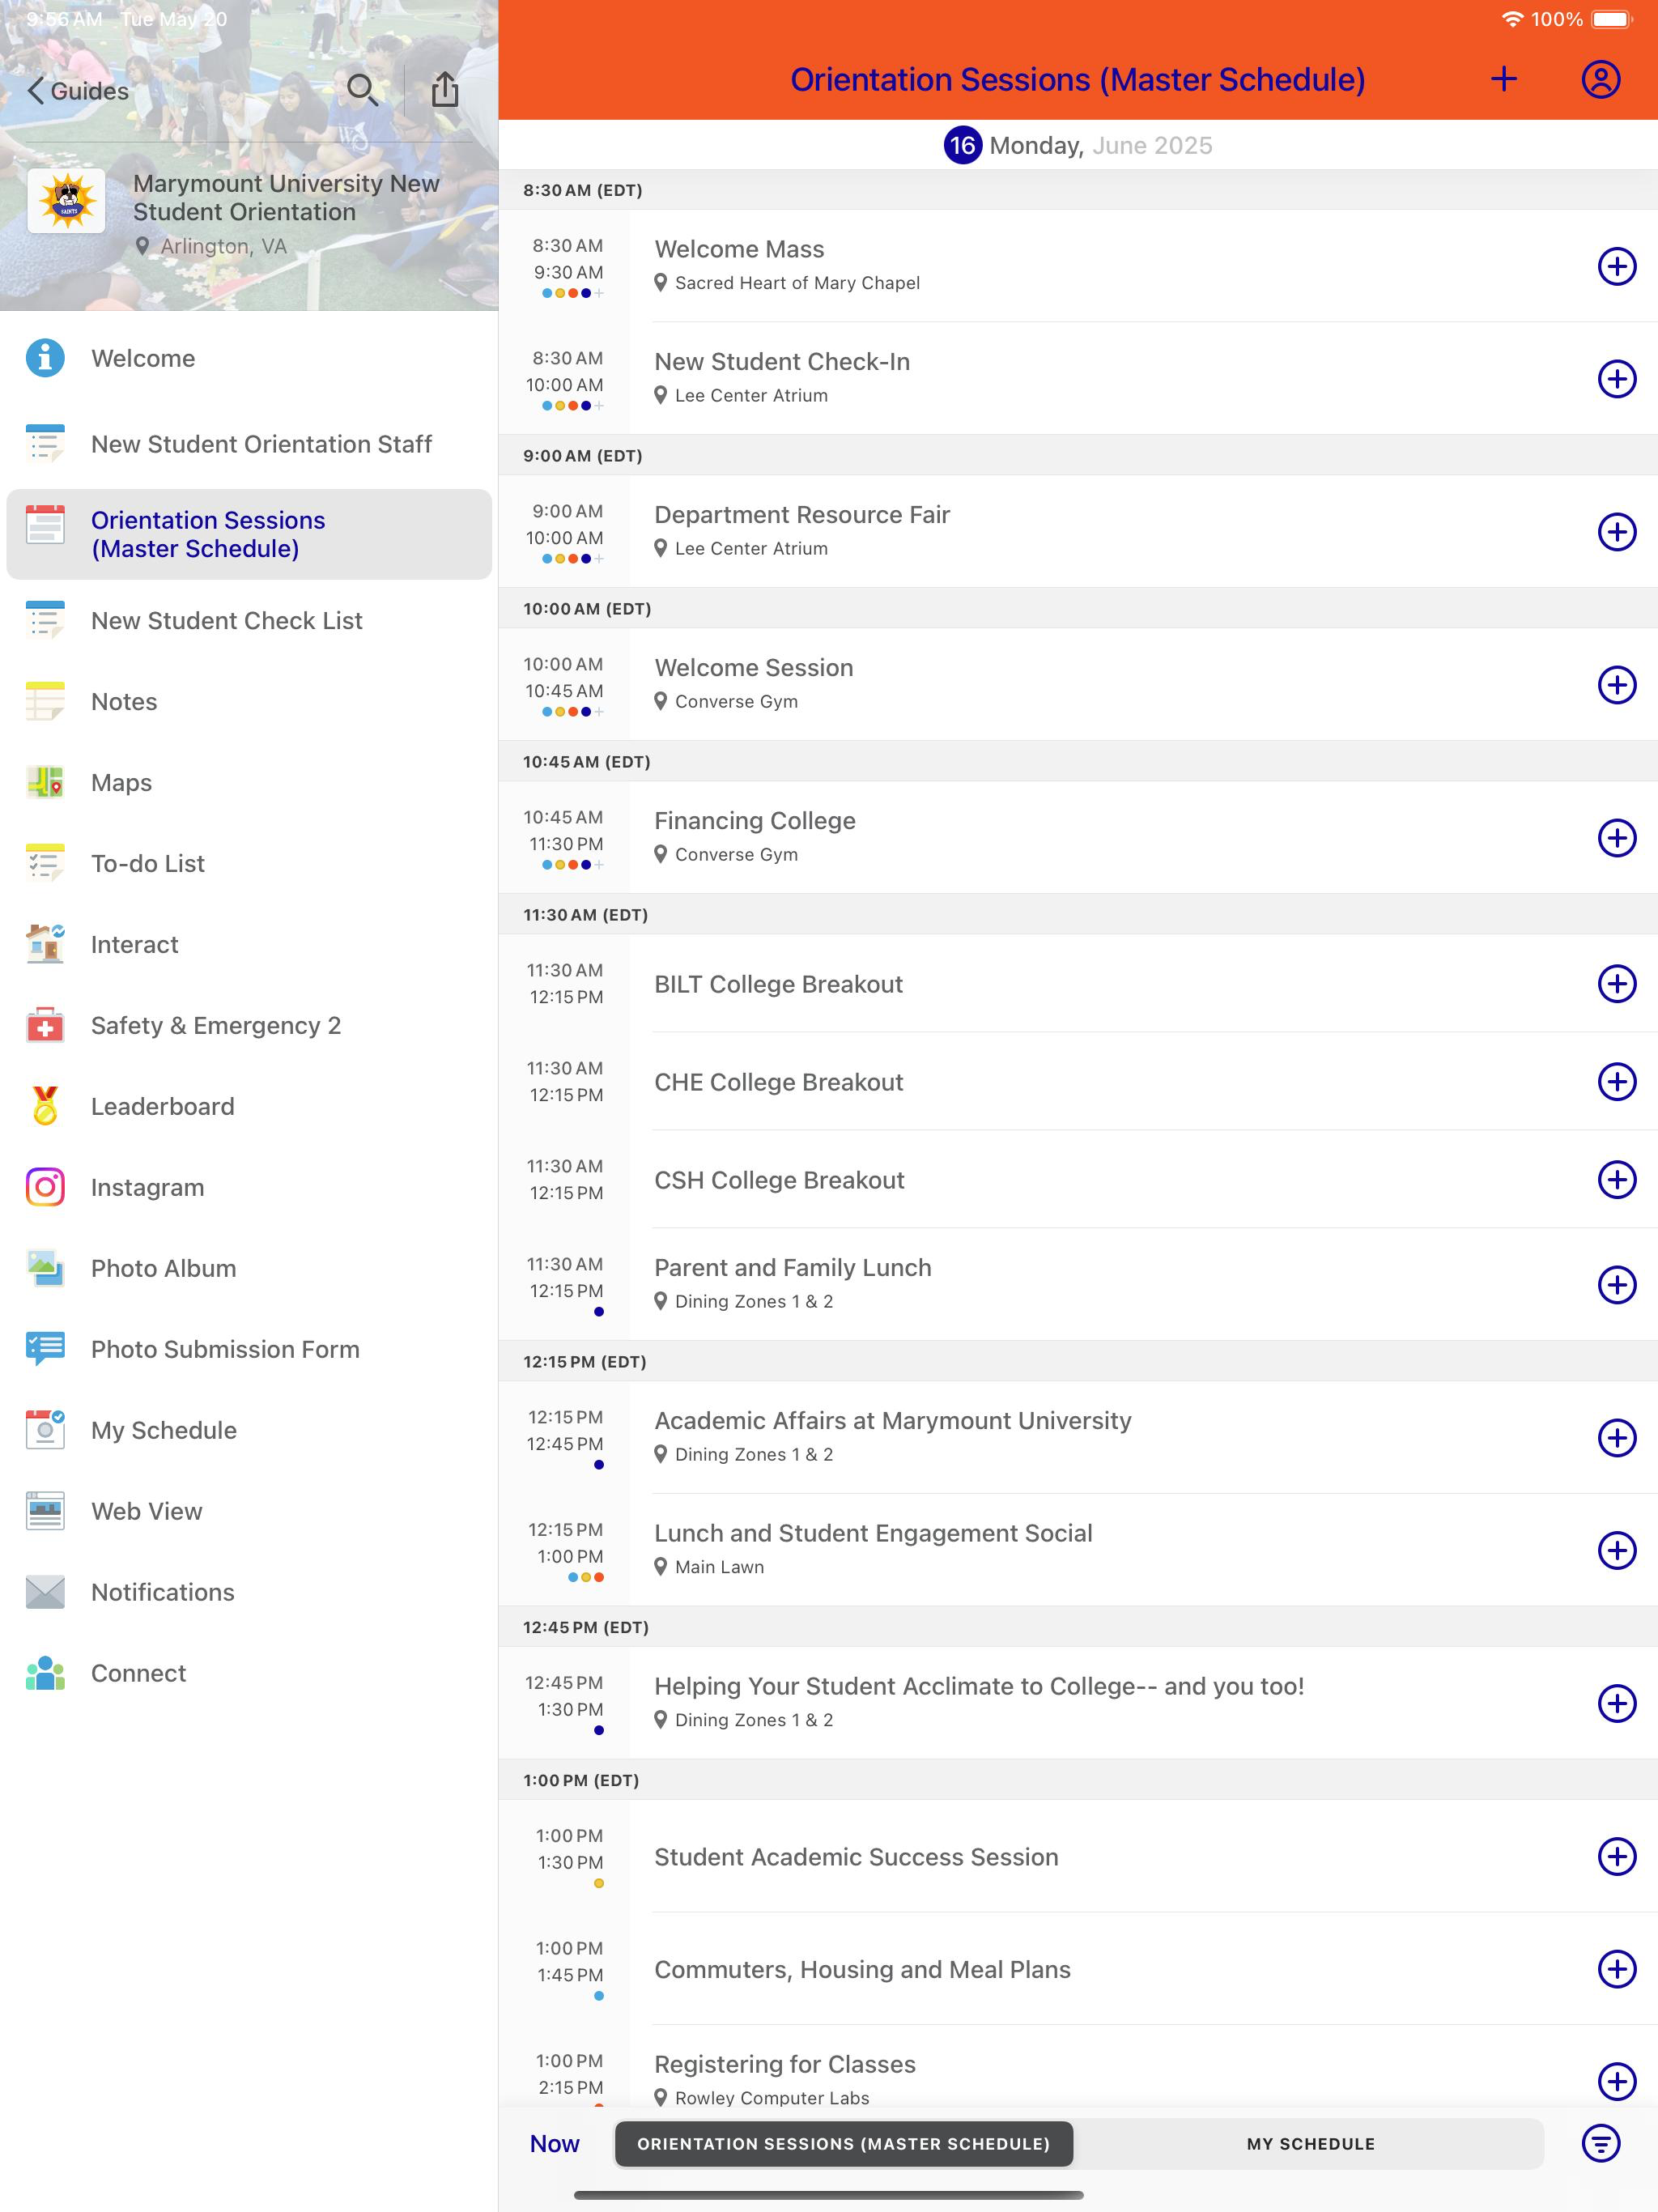Add CHE College Breakout to schedule

(x=1617, y=1082)
